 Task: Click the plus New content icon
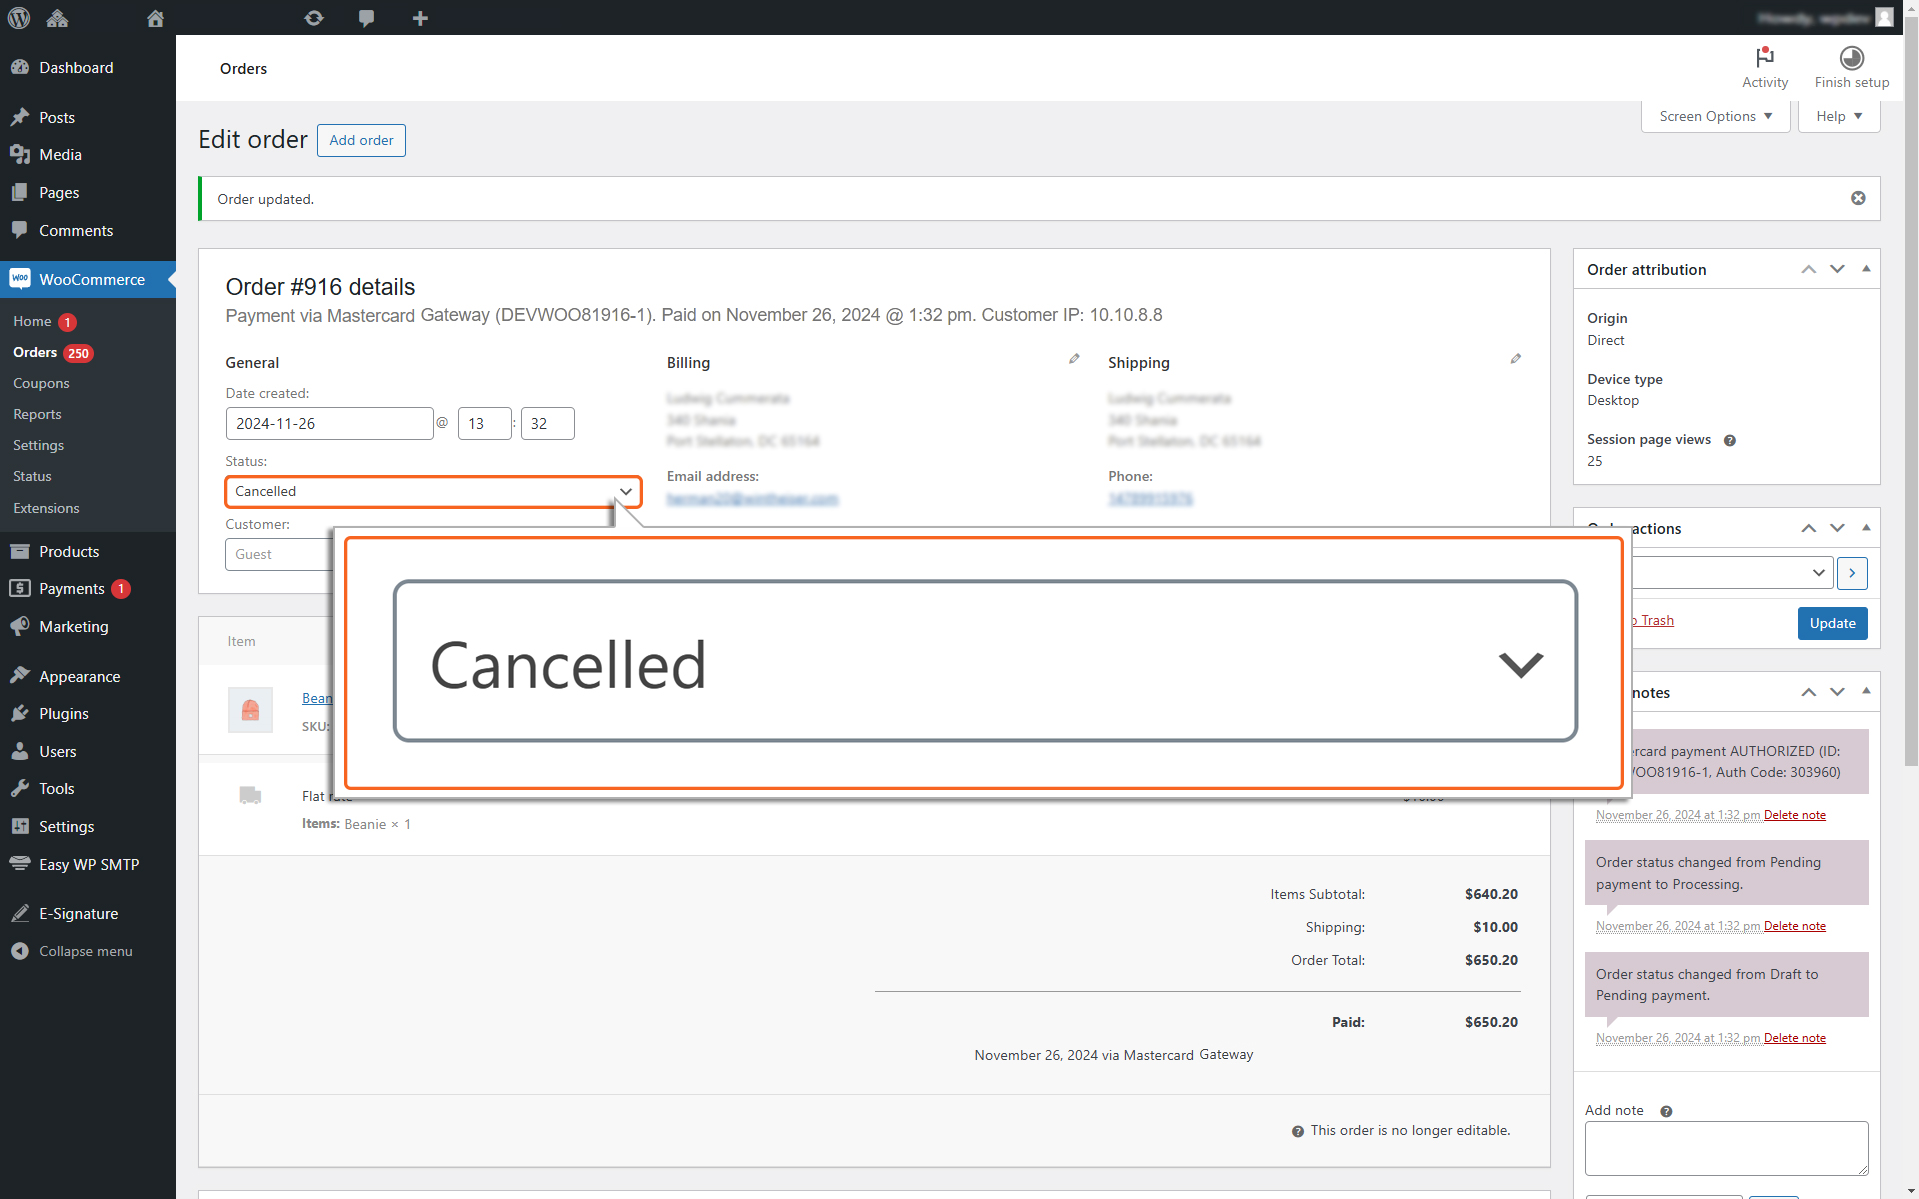click(x=420, y=18)
